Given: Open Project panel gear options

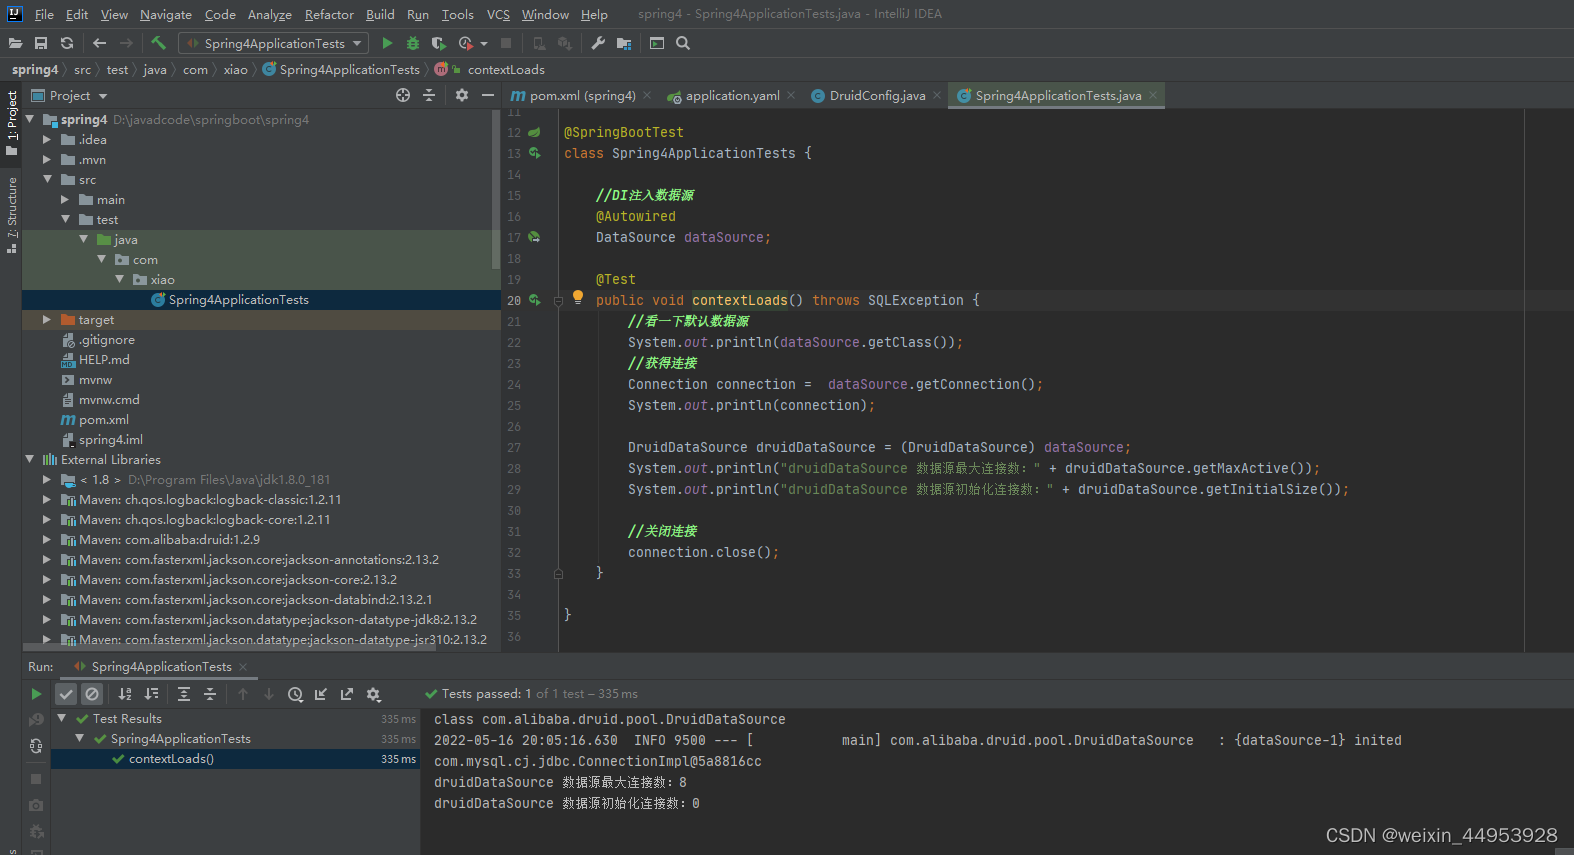Looking at the screenshot, I should (462, 95).
